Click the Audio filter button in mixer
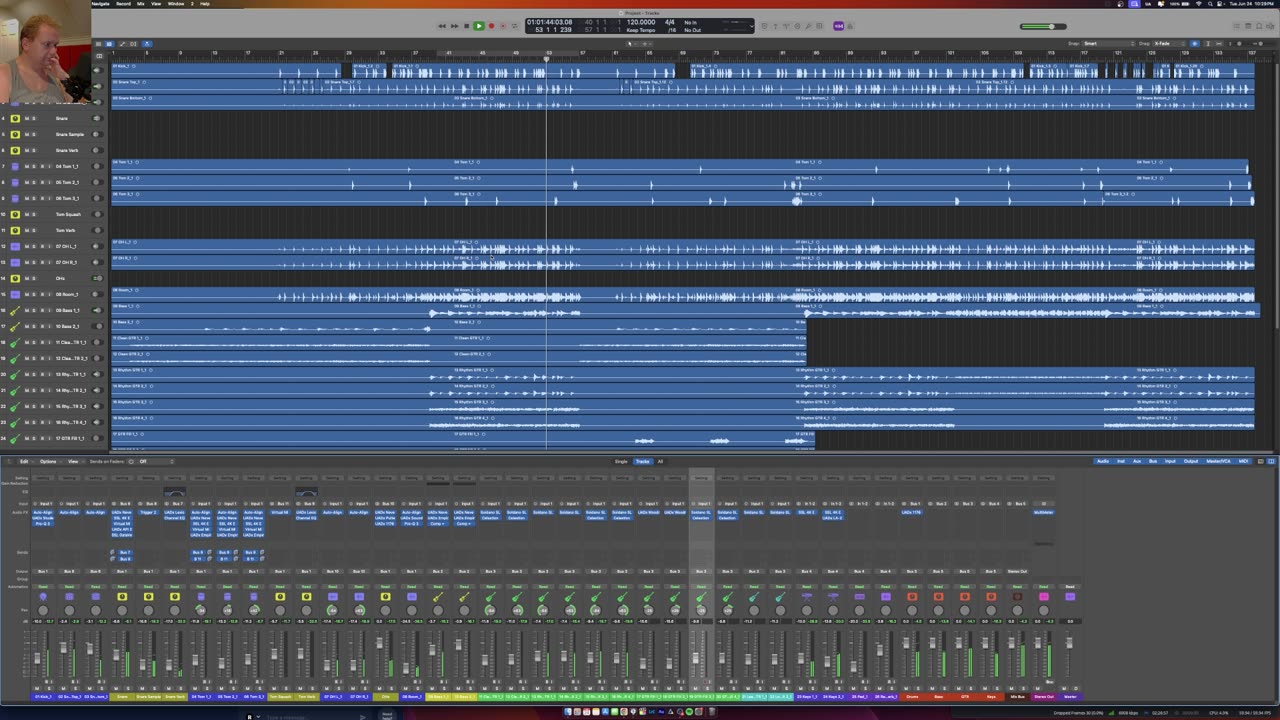The image size is (1280, 720). (x=1102, y=461)
